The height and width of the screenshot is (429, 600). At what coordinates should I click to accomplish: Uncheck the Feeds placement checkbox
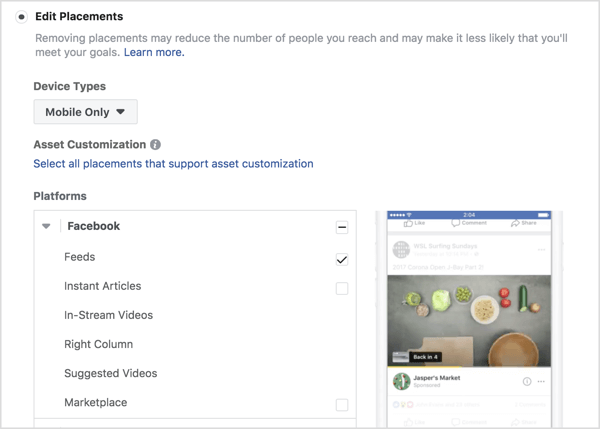tap(342, 259)
